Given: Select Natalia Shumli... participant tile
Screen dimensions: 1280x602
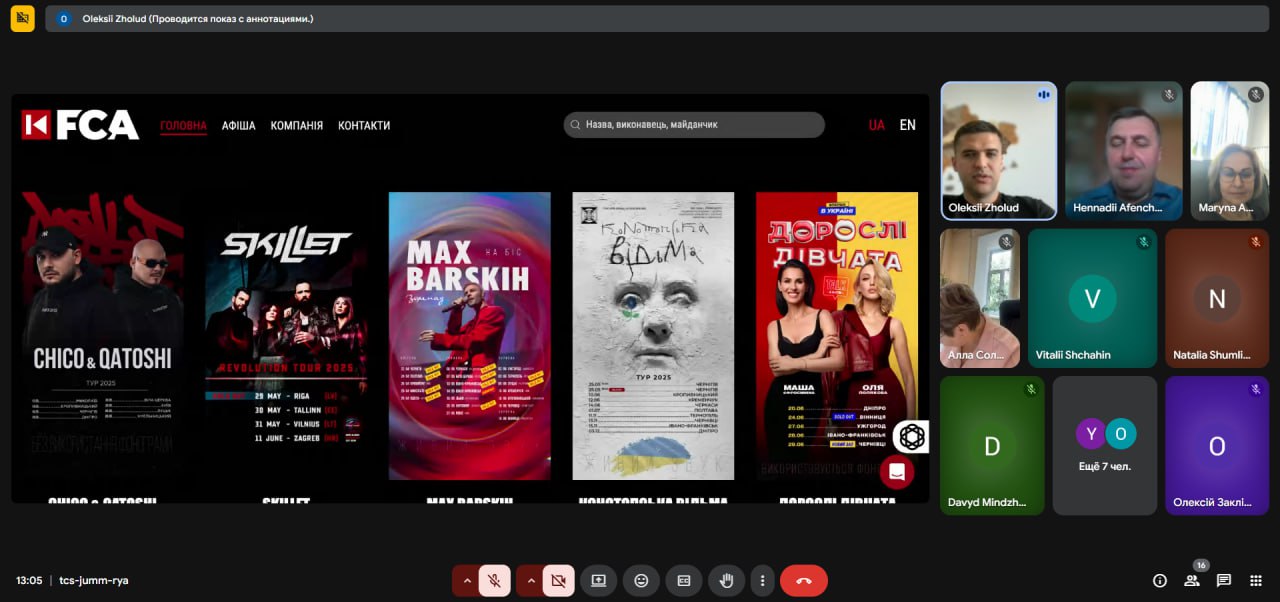Looking at the screenshot, I should (1217, 298).
